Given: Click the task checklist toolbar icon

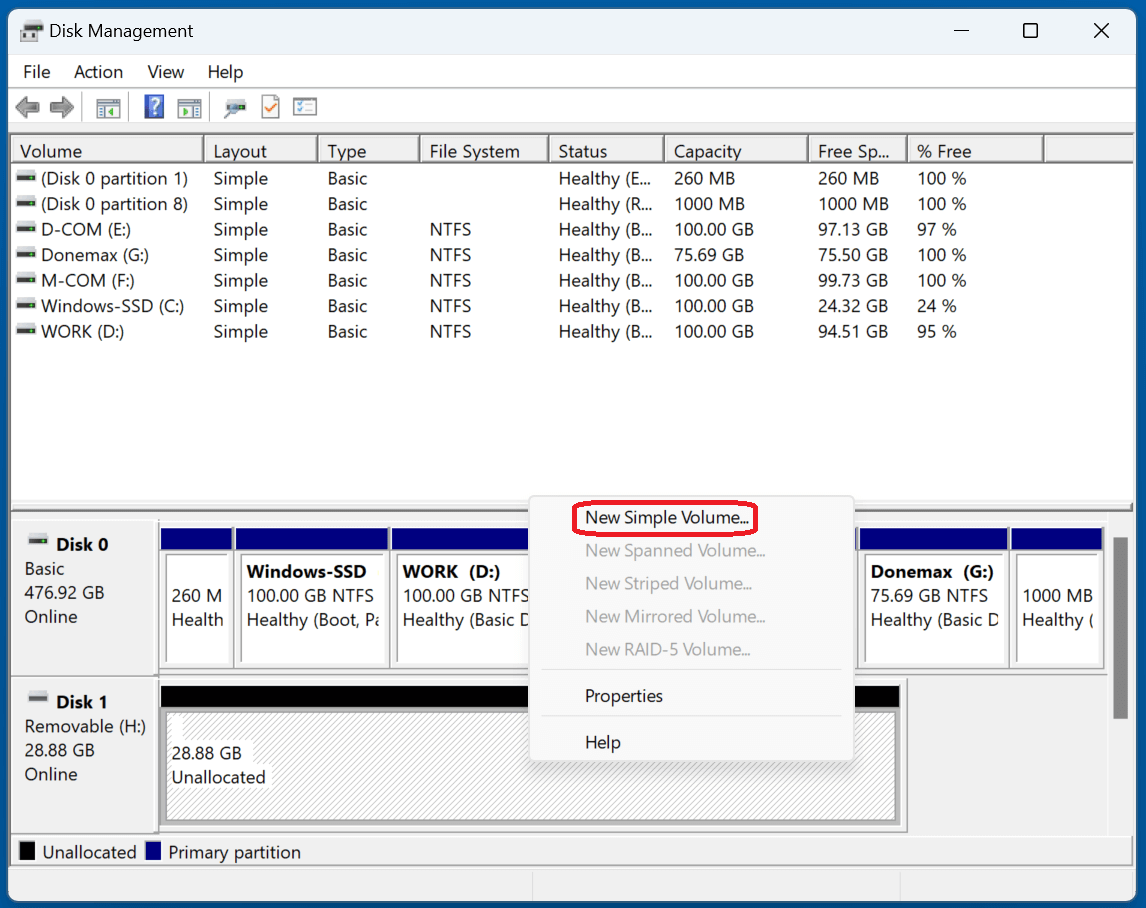Looking at the screenshot, I should coord(305,107).
